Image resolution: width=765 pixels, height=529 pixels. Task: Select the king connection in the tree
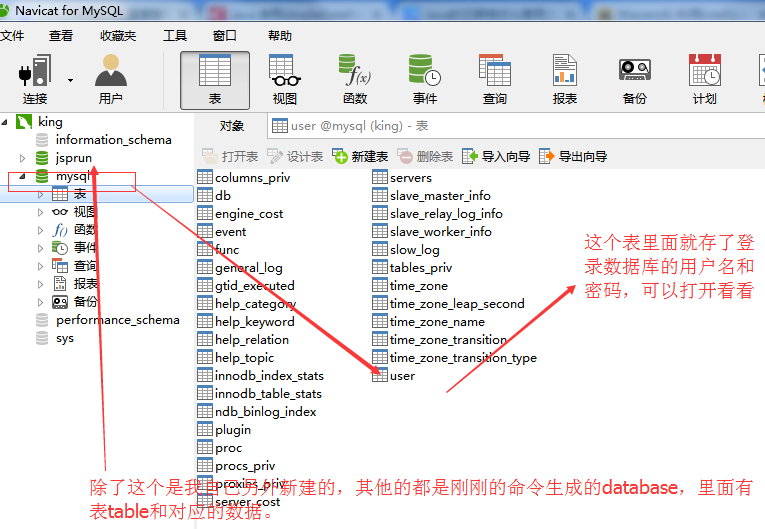click(x=40, y=122)
